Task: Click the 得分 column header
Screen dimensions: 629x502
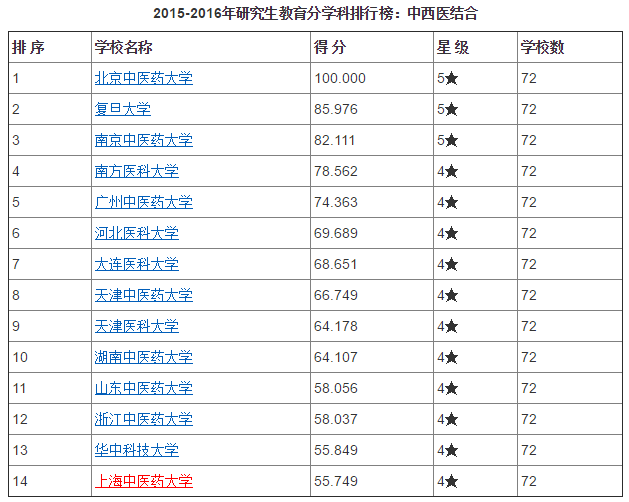Action: click(330, 48)
